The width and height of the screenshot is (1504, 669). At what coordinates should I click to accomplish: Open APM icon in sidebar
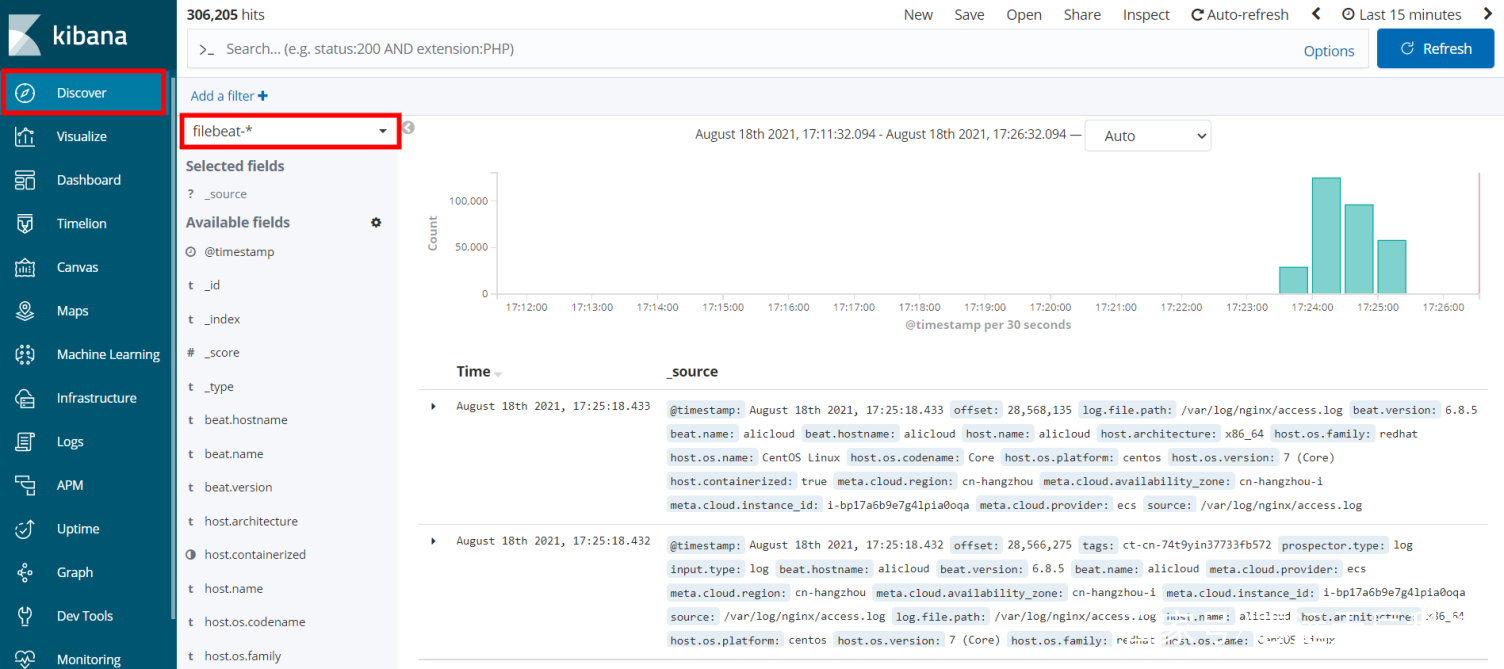click(25, 485)
